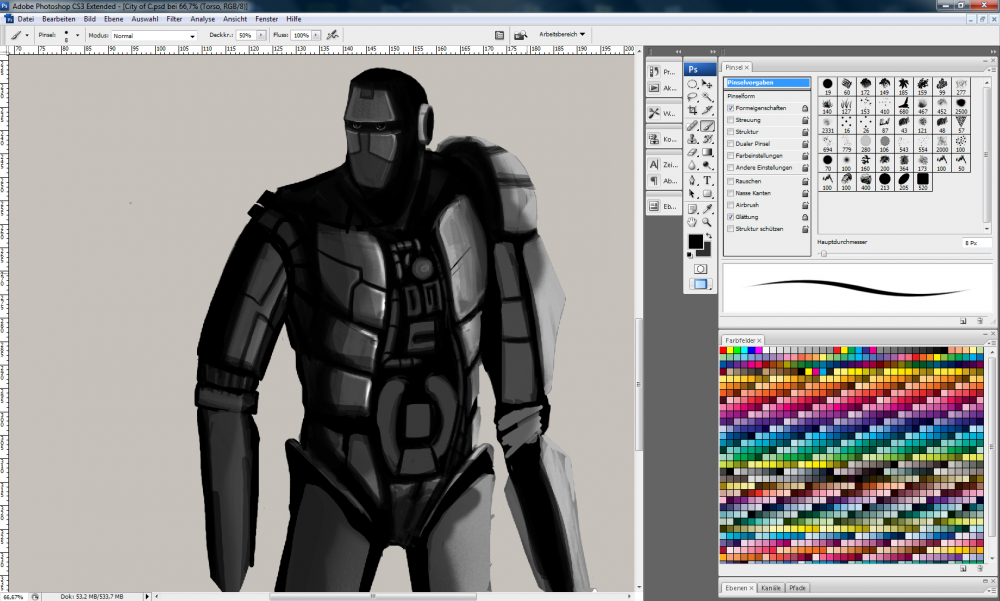Choose the Hand tool
The height and width of the screenshot is (601, 1000).
coord(692,222)
